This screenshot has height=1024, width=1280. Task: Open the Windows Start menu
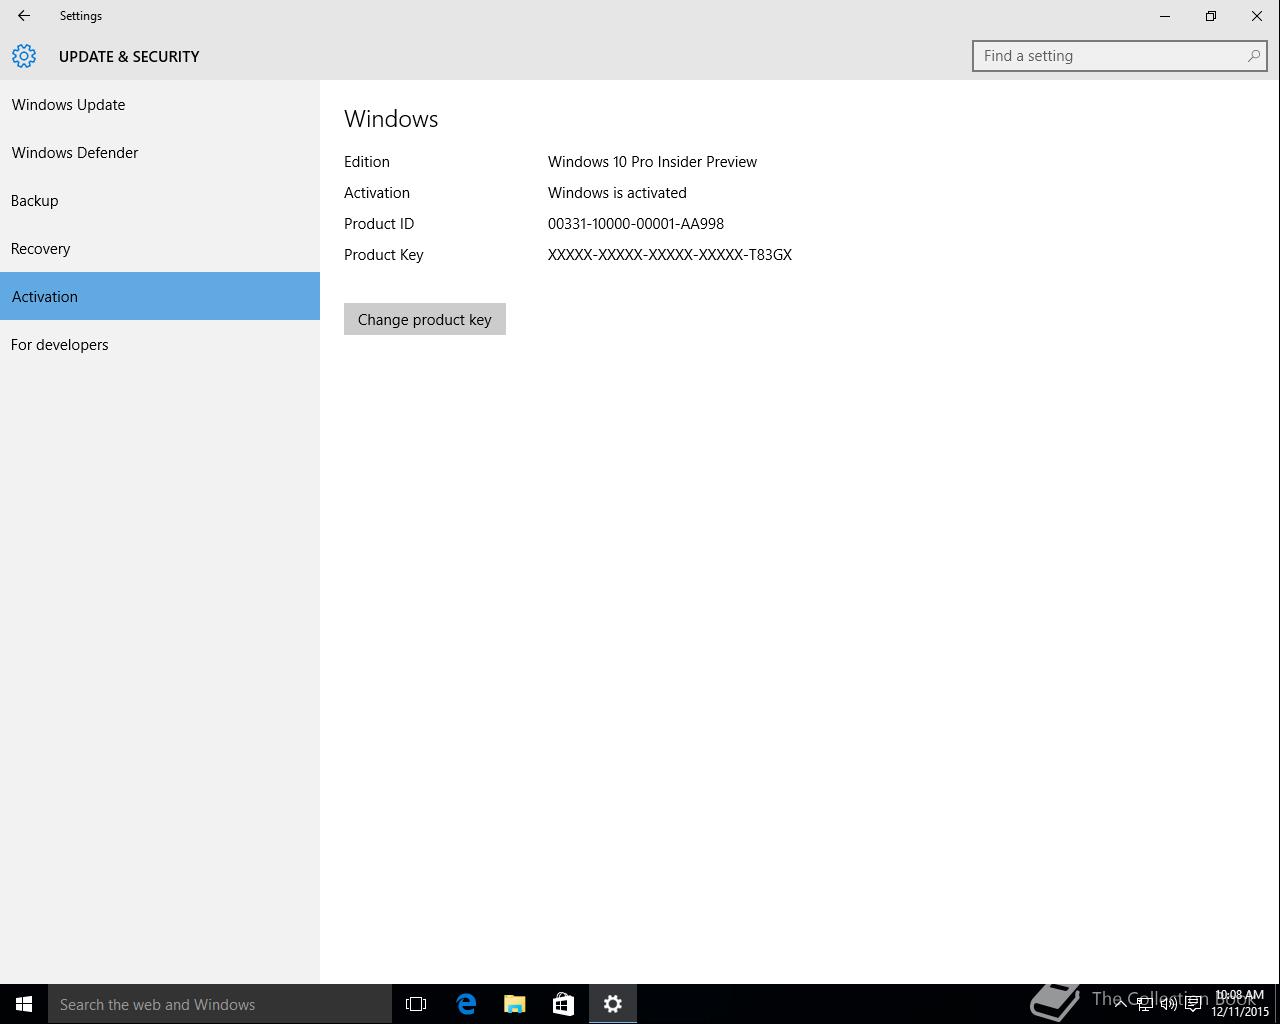(24, 1004)
